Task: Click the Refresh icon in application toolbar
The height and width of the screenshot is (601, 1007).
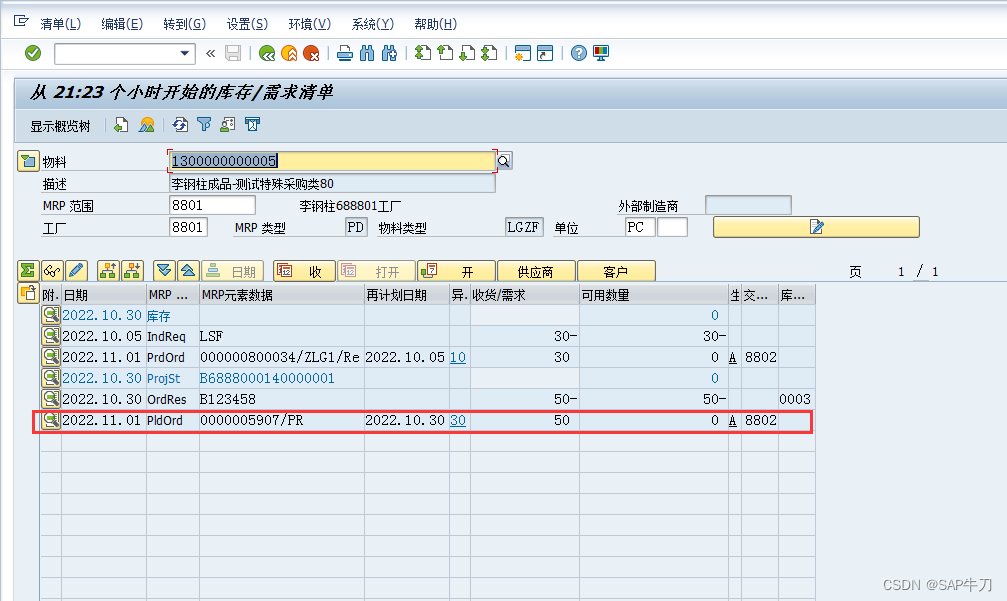Action: [180, 125]
